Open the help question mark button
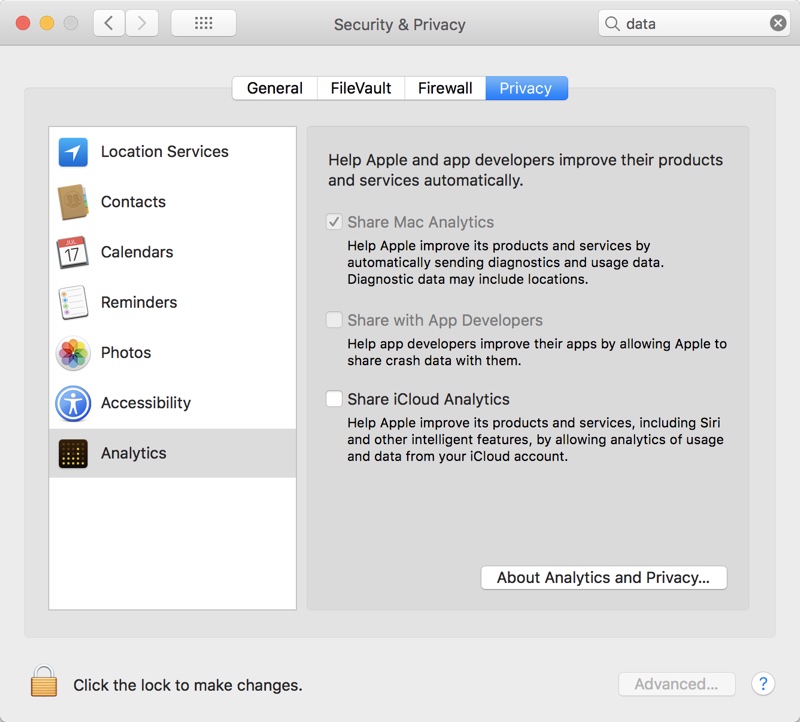800x722 pixels. point(763,684)
